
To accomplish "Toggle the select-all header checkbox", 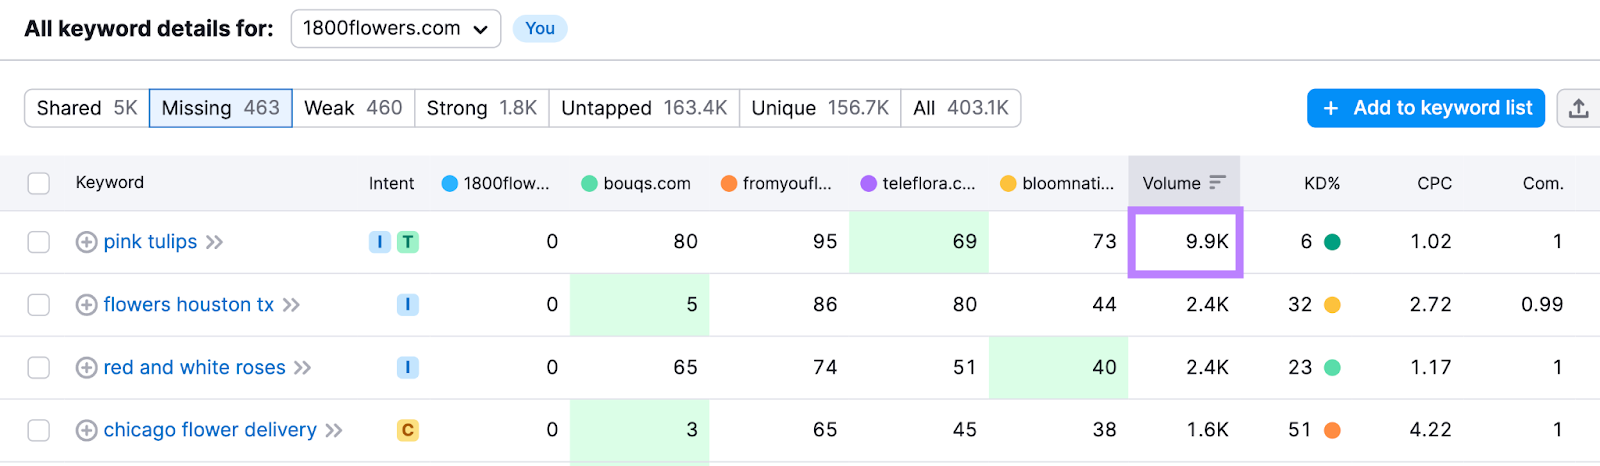I will pyautogui.click(x=39, y=183).
